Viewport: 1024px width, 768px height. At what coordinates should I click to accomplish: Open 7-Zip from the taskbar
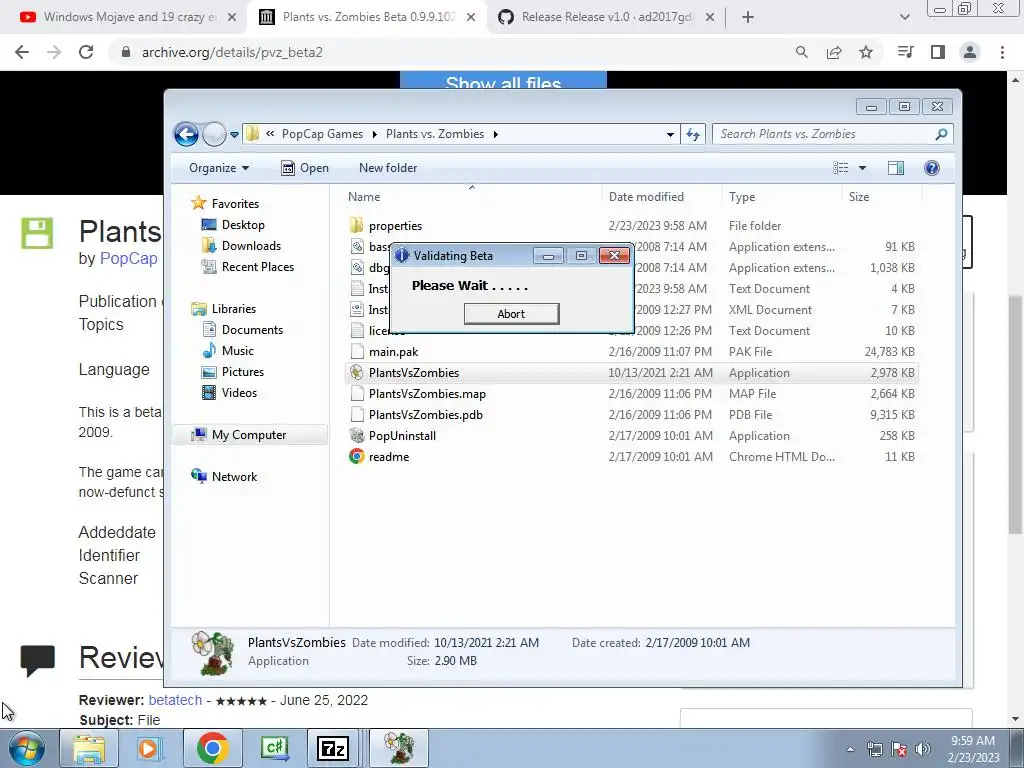click(x=332, y=748)
